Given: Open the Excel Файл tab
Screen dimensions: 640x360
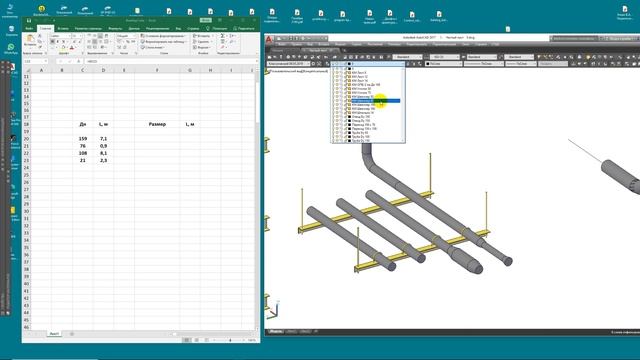Looking at the screenshot, I should [29, 29].
